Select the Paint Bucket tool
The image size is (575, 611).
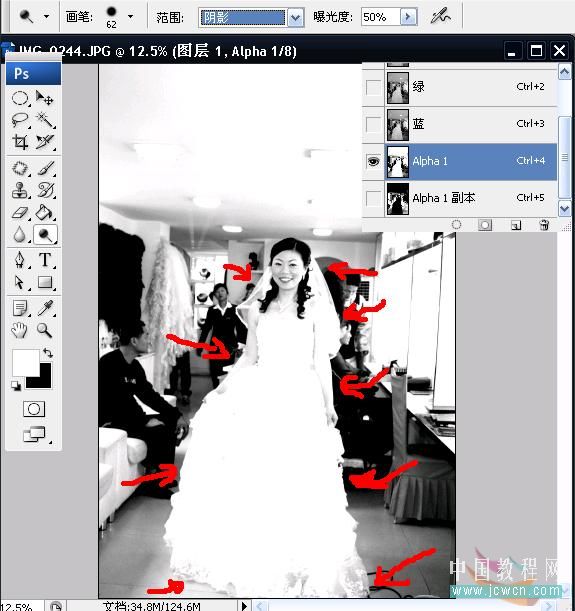click(x=44, y=212)
